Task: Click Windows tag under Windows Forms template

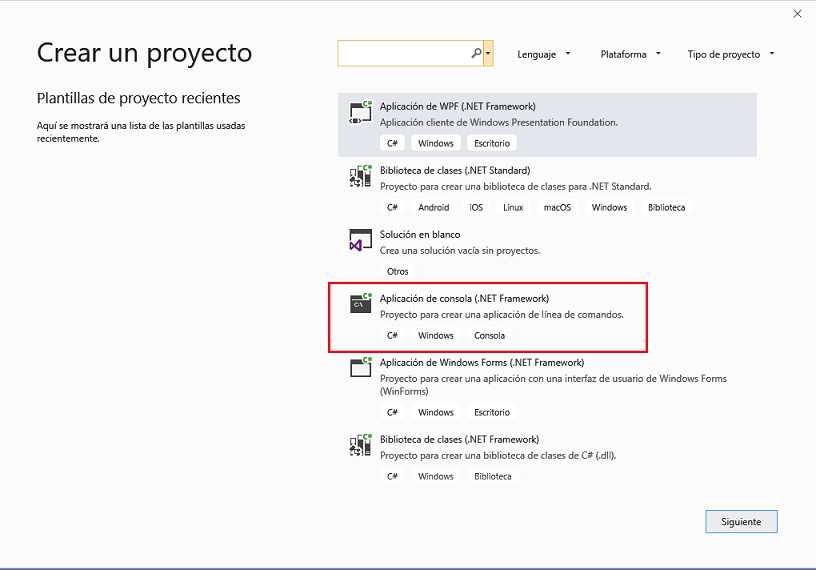Action: 436,412
